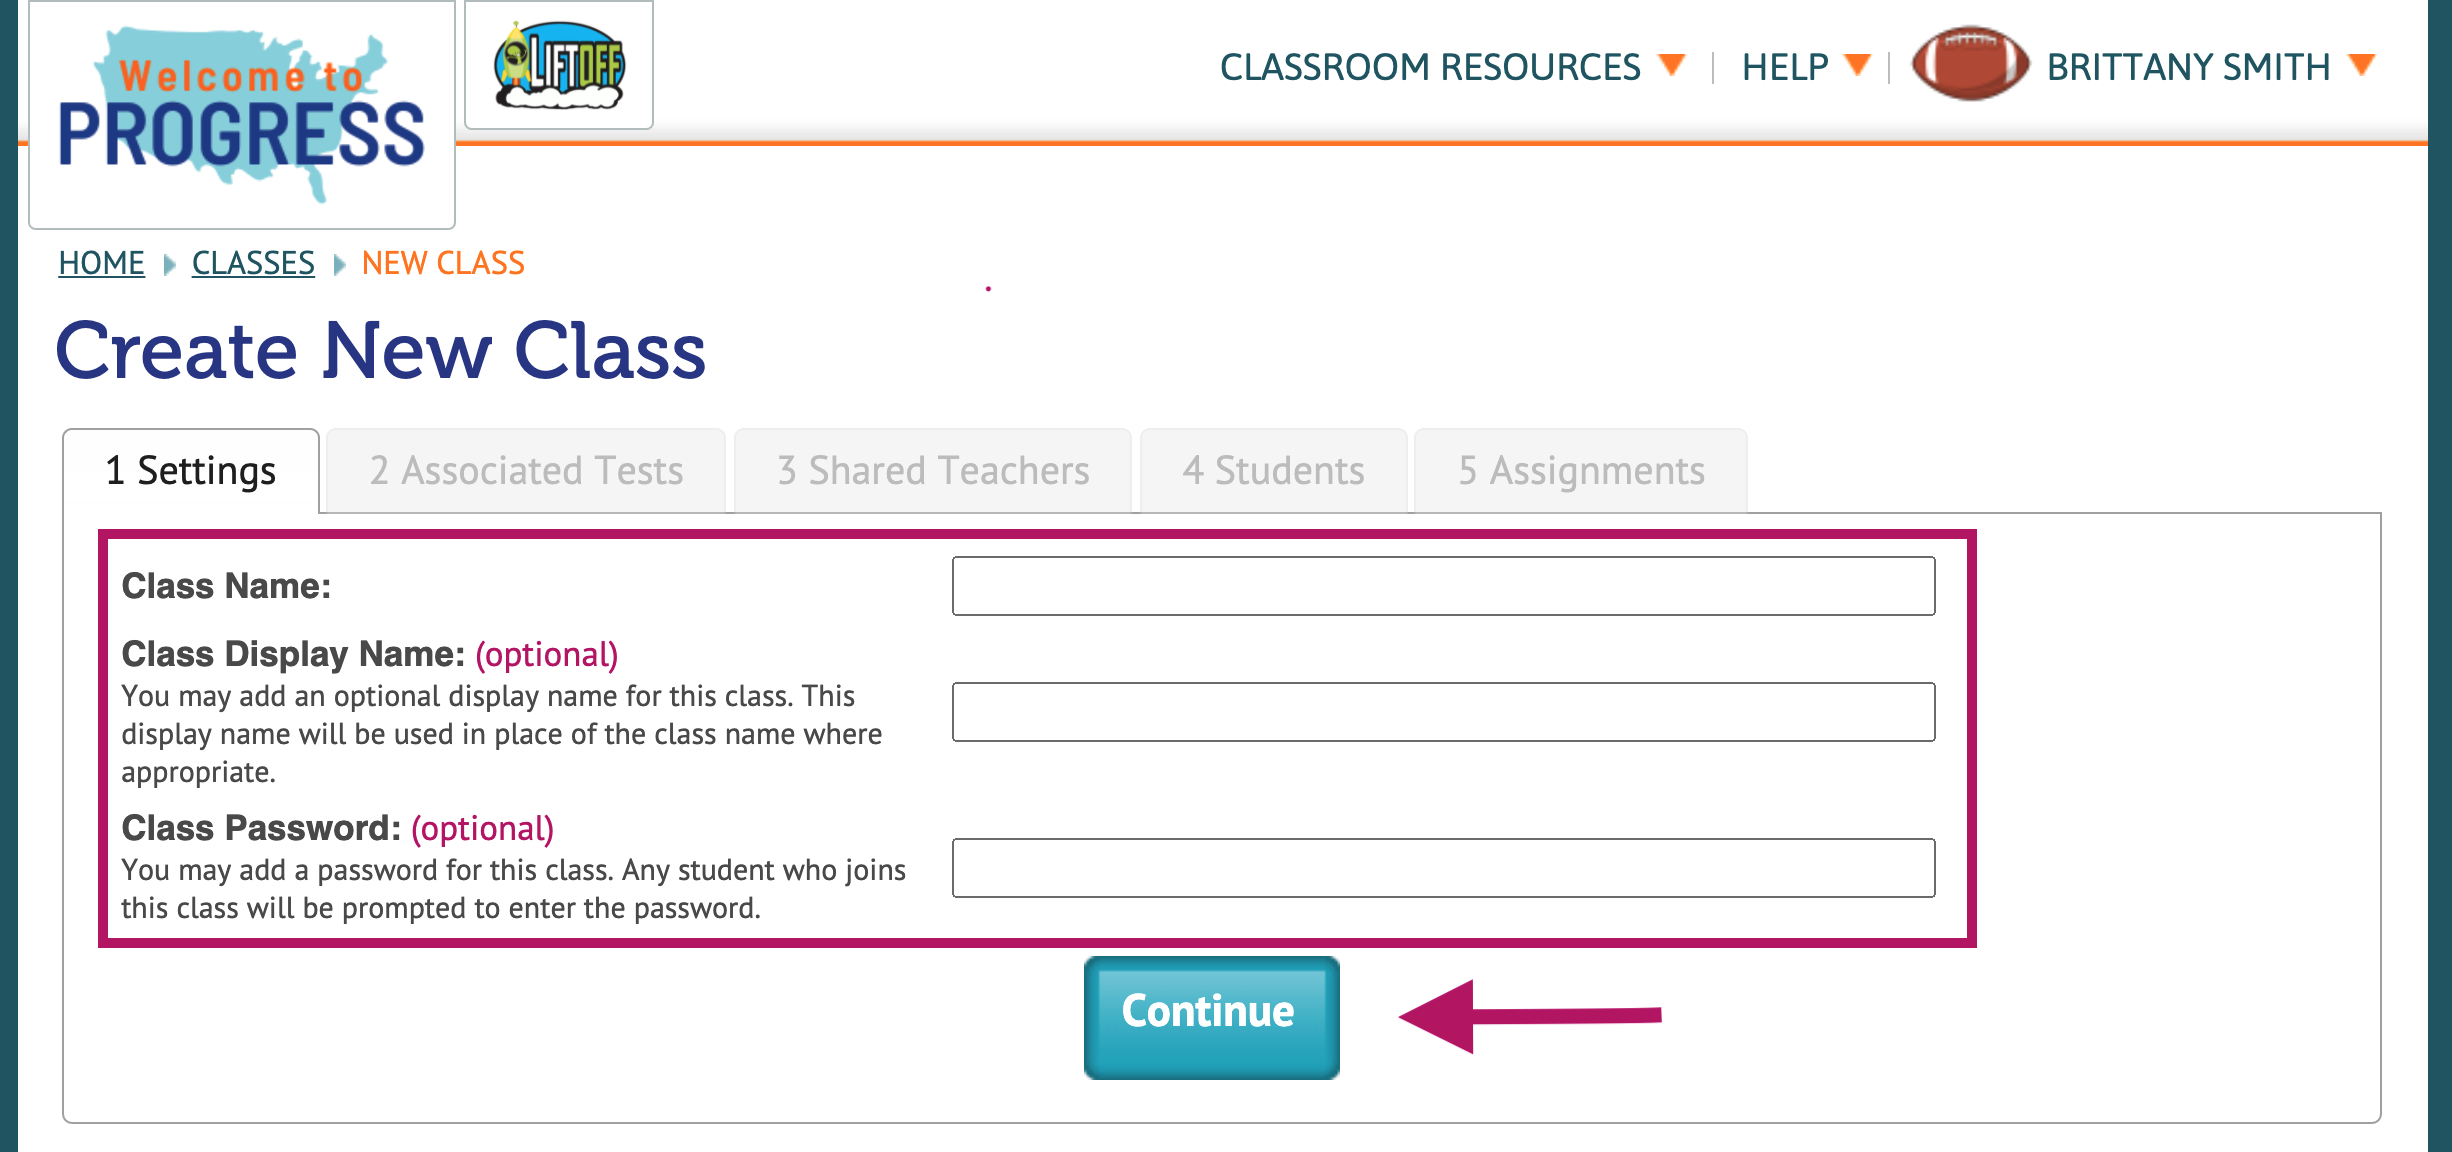Screen dimensions: 2452x1152
Task: Select the 1 Settings tab
Action: (x=191, y=471)
